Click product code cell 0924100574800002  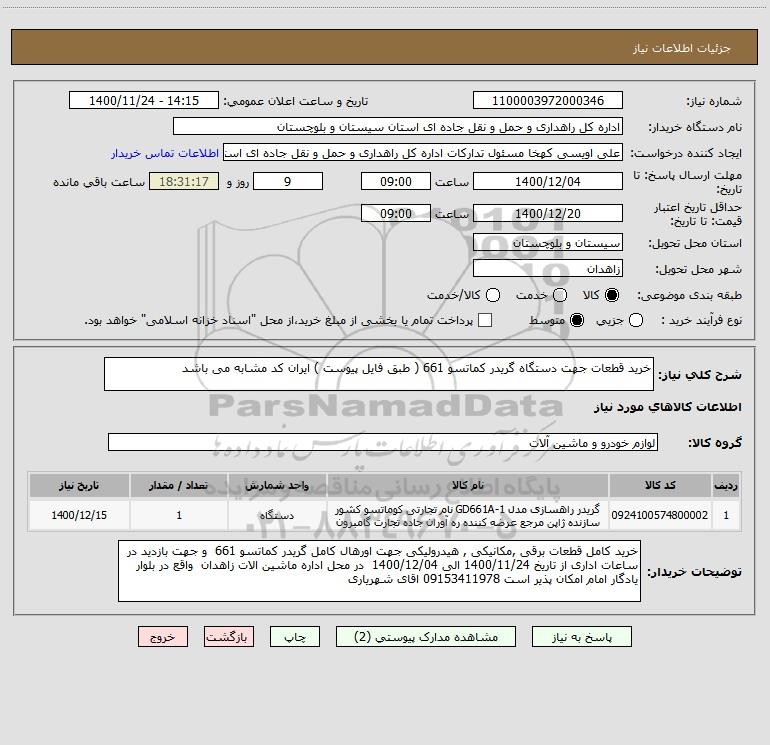click(x=660, y=515)
